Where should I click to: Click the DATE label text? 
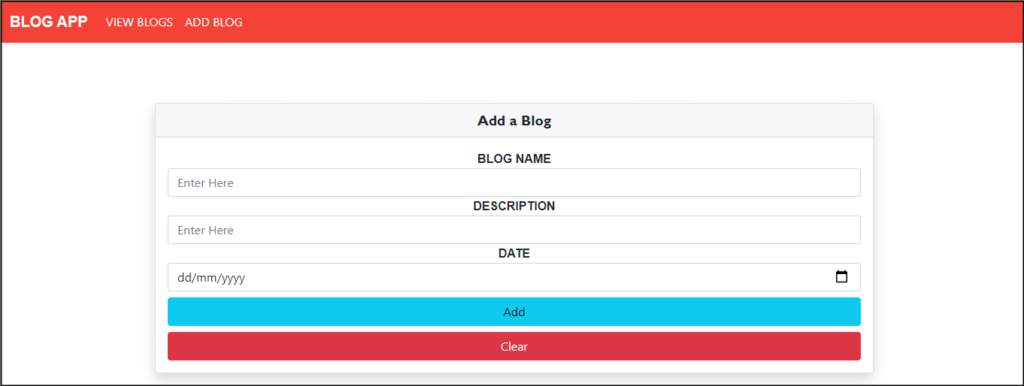click(514, 253)
